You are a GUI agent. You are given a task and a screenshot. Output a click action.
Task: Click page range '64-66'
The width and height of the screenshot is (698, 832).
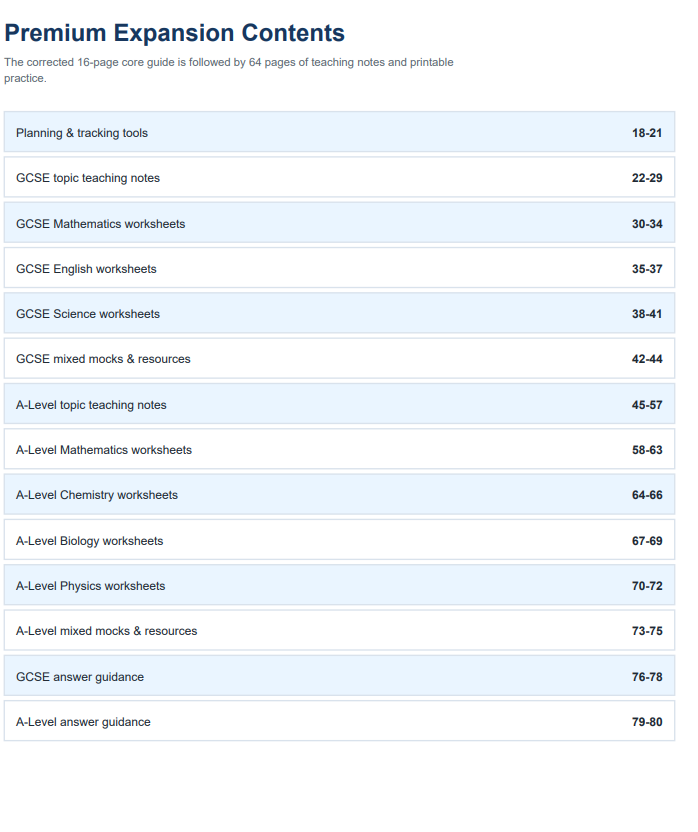(647, 495)
